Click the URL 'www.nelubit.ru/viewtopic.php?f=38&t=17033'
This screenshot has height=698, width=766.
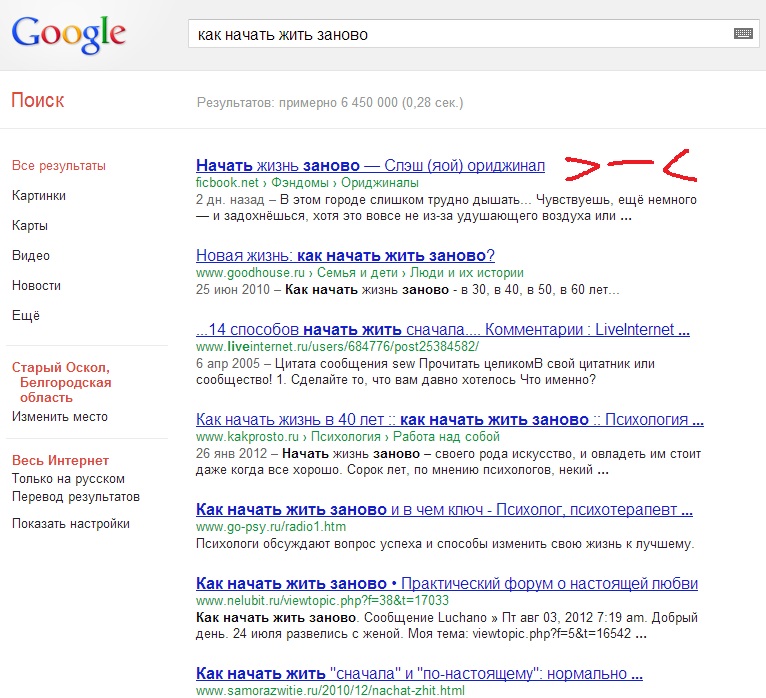point(322,600)
